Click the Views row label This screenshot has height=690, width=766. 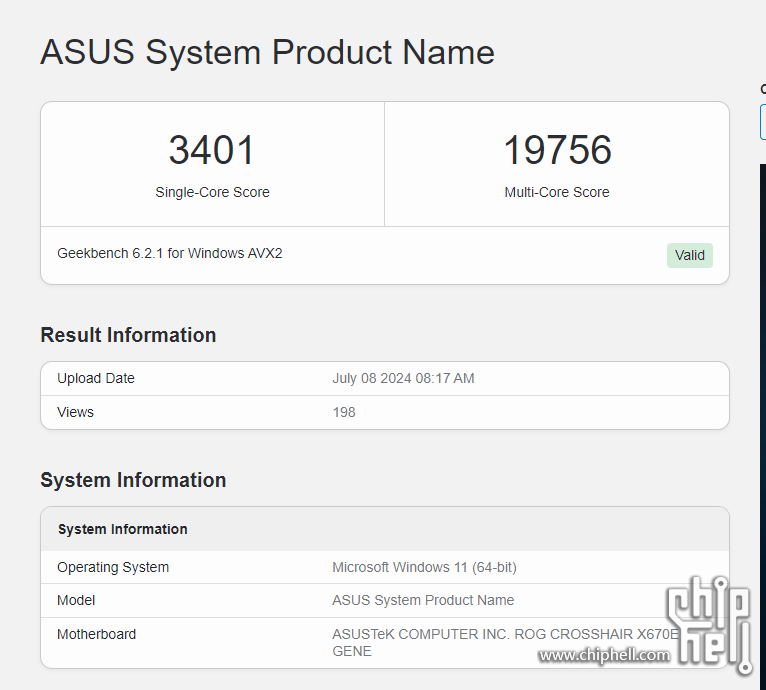coord(75,412)
